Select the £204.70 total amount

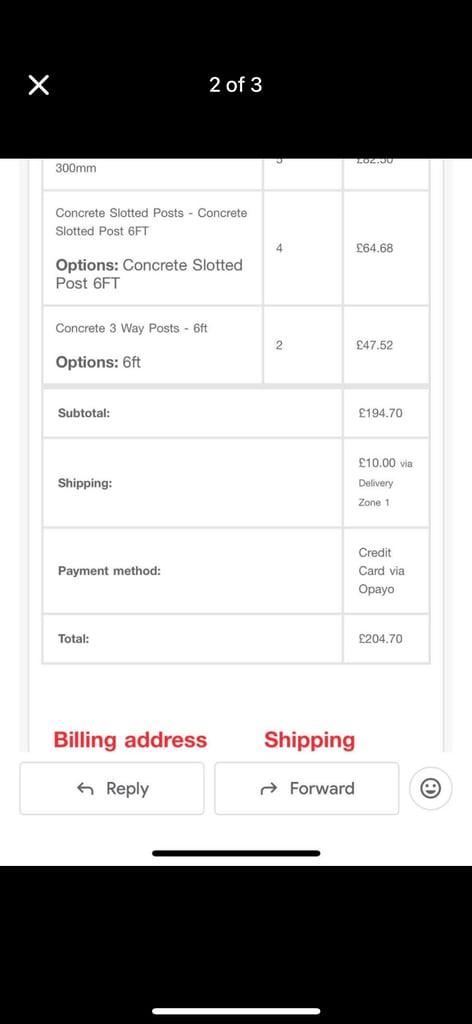coord(381,639)
